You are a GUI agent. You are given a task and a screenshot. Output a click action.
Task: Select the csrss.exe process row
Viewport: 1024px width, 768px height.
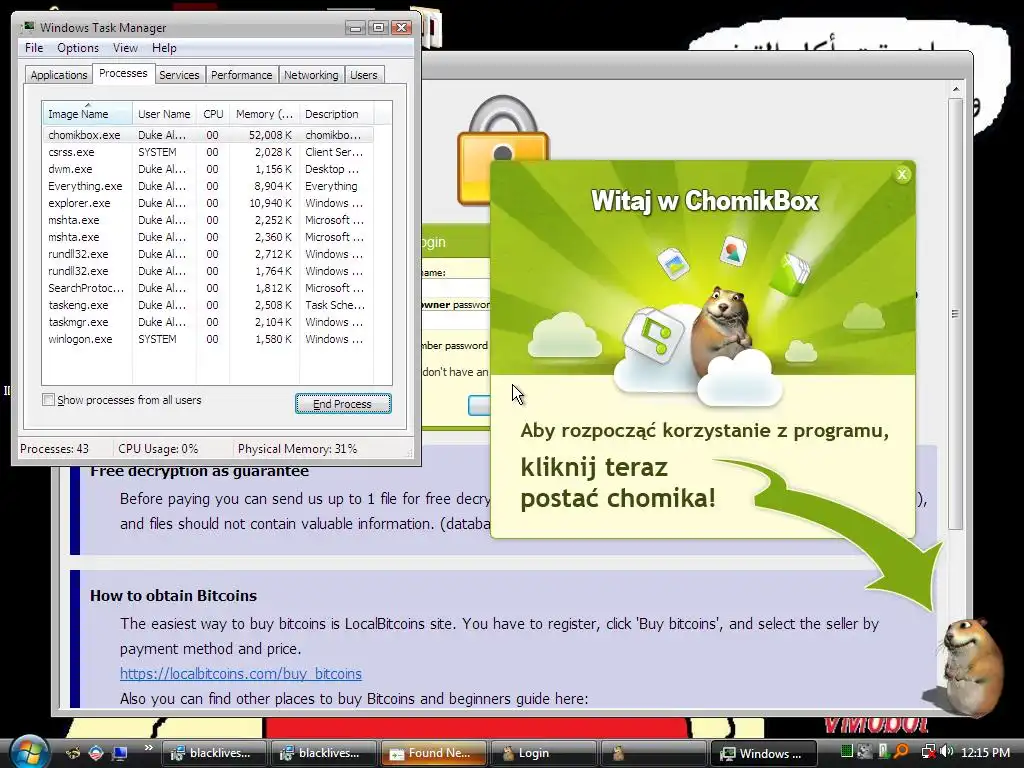tap(208, 152)
